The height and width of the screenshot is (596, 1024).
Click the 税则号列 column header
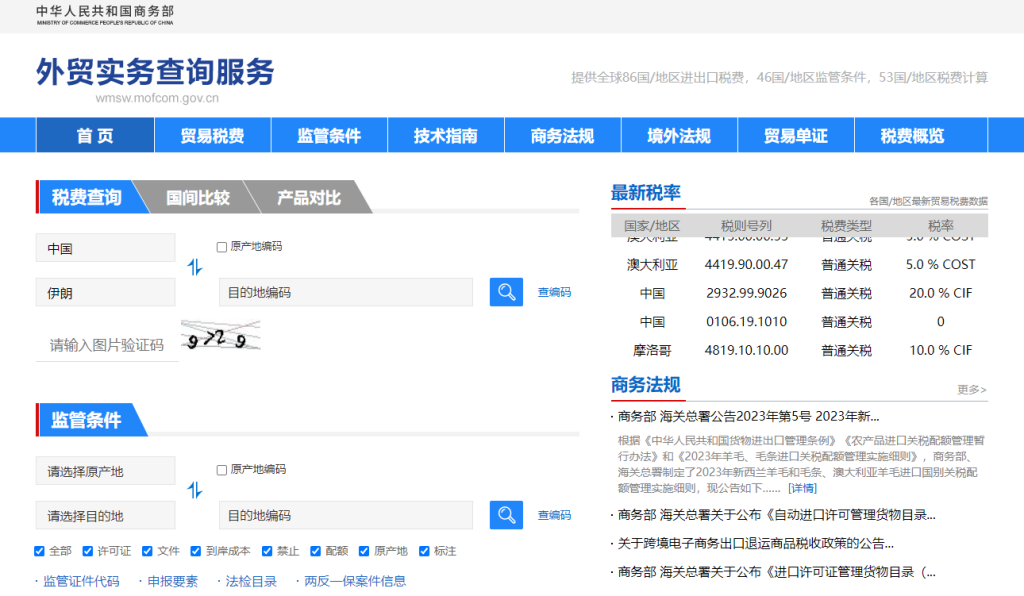tap(746, 226)
